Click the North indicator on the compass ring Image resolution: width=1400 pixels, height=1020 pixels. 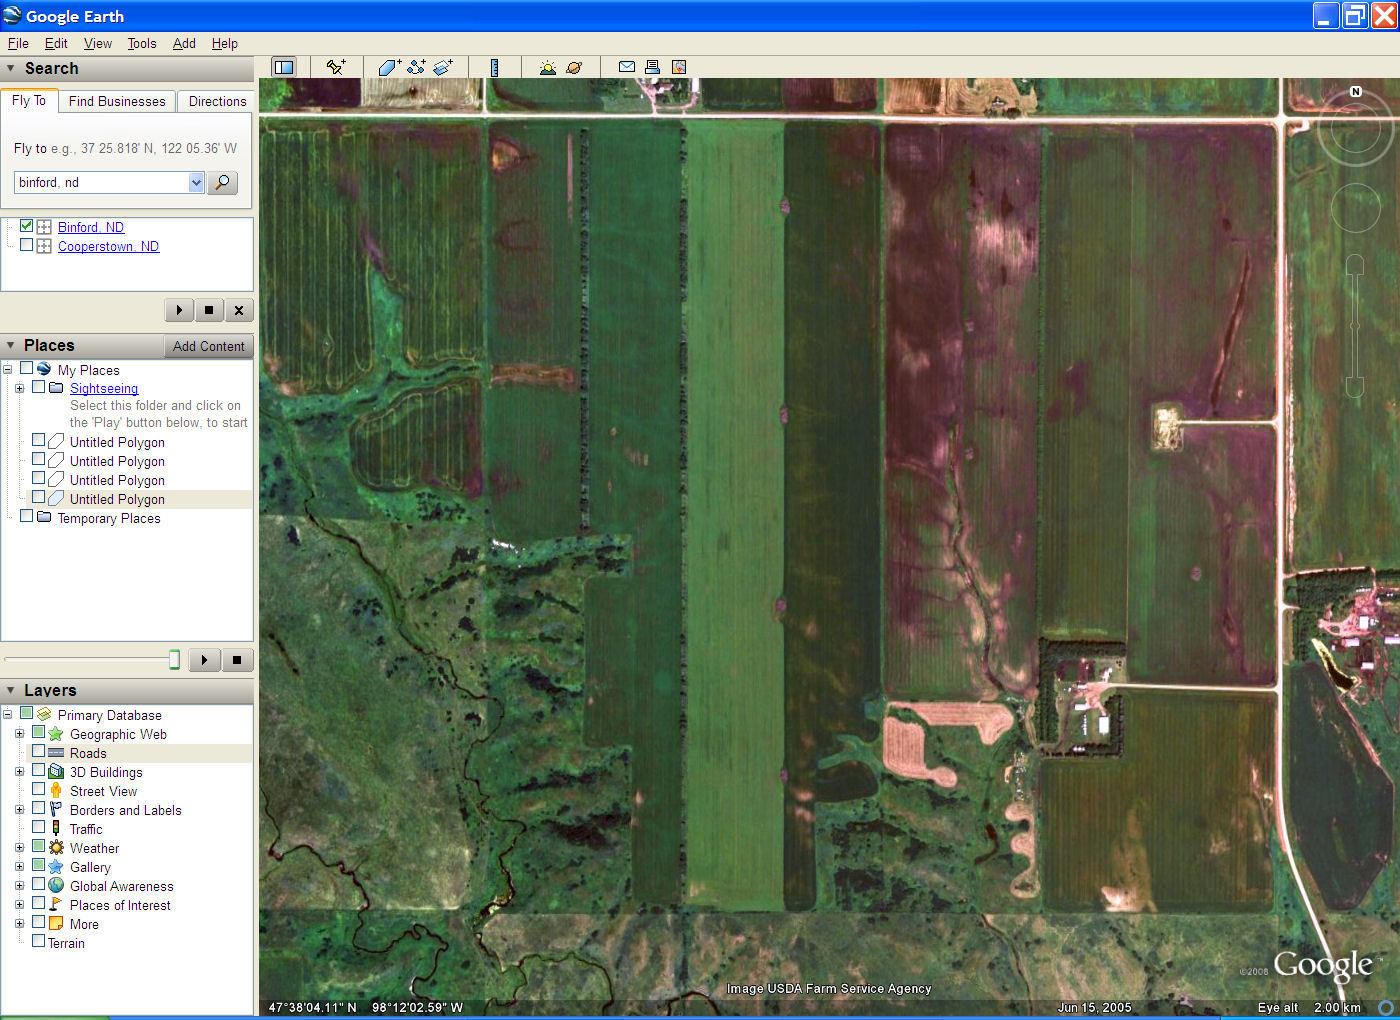tap(1356, 91)
